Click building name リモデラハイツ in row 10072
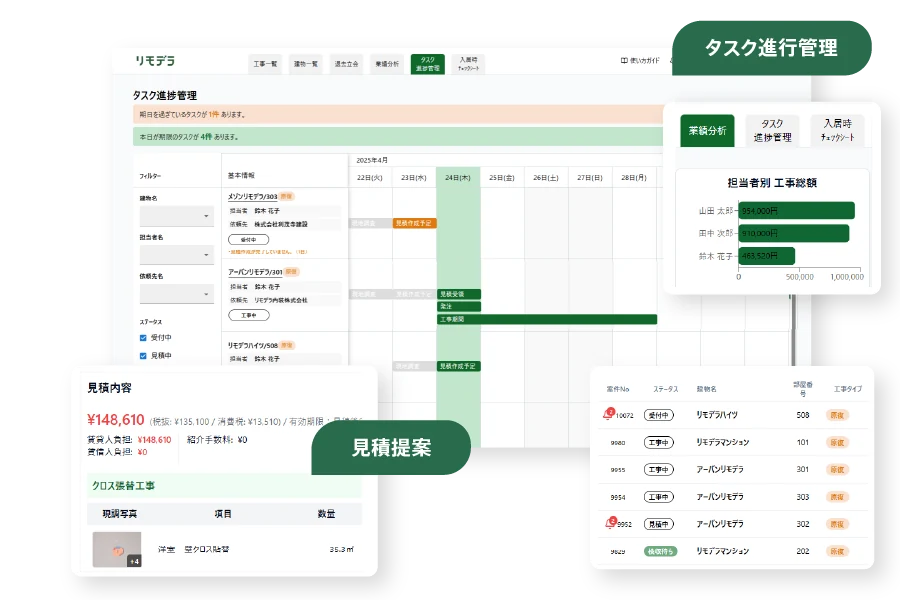 click(x=717, y=415)
